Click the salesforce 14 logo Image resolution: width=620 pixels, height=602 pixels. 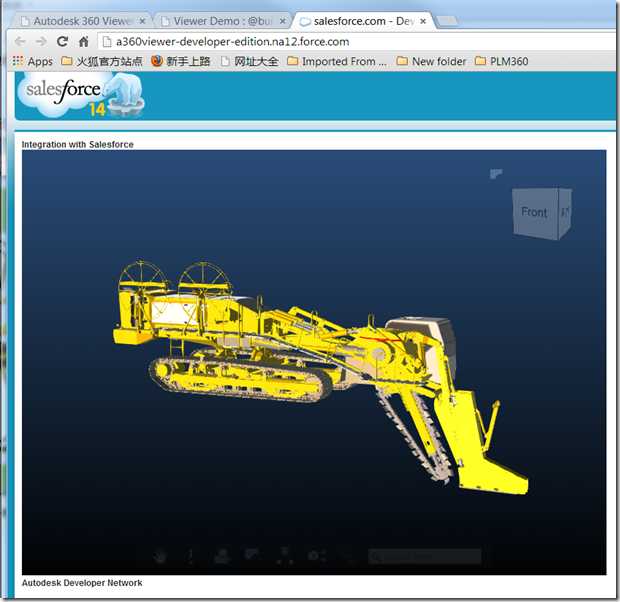click(81, 96)
